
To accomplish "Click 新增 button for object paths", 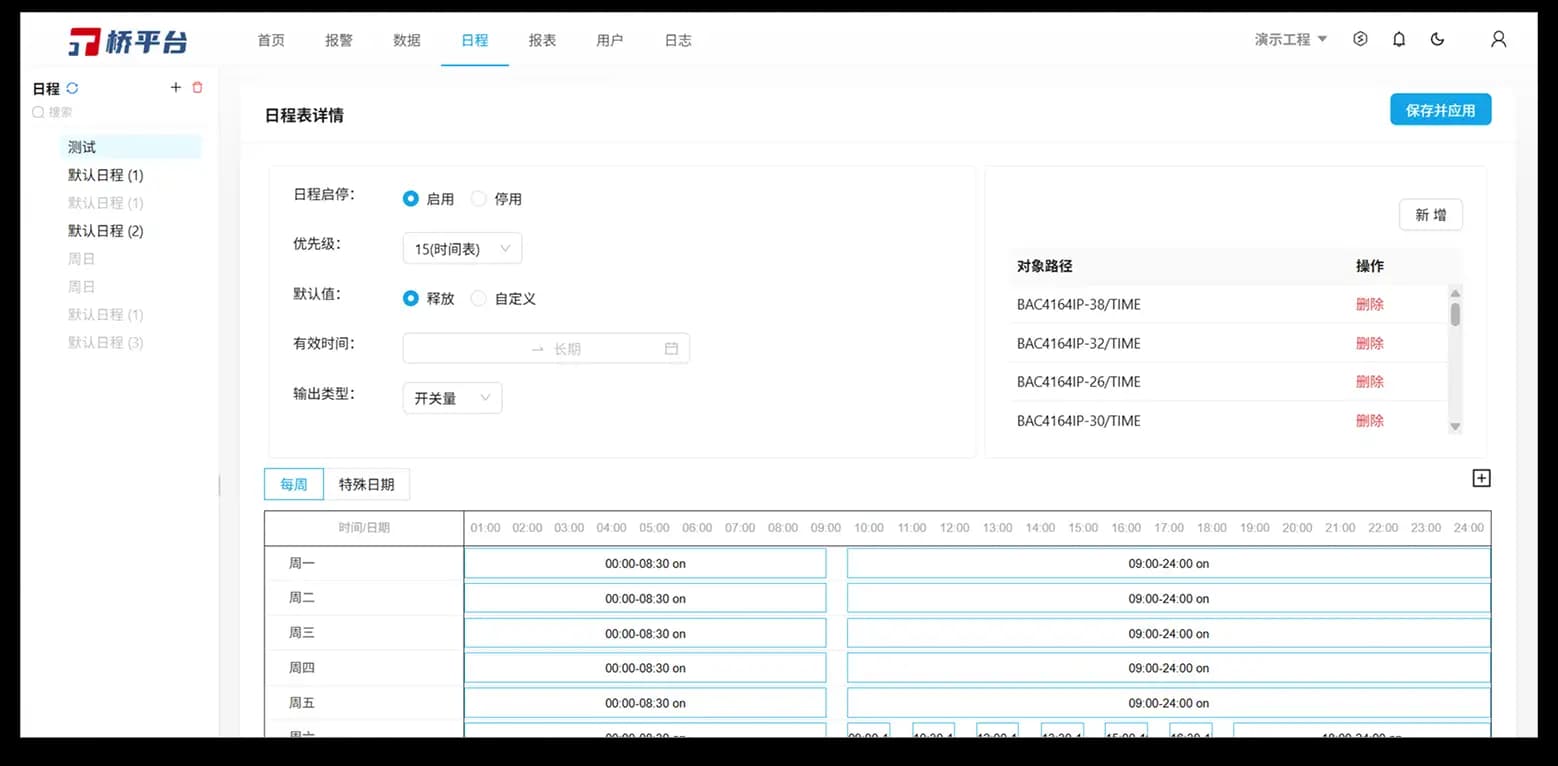I will 1430,215.
